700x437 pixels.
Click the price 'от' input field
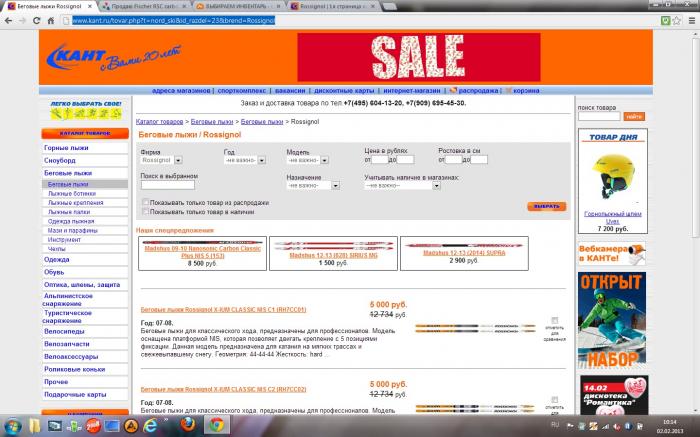380,160
